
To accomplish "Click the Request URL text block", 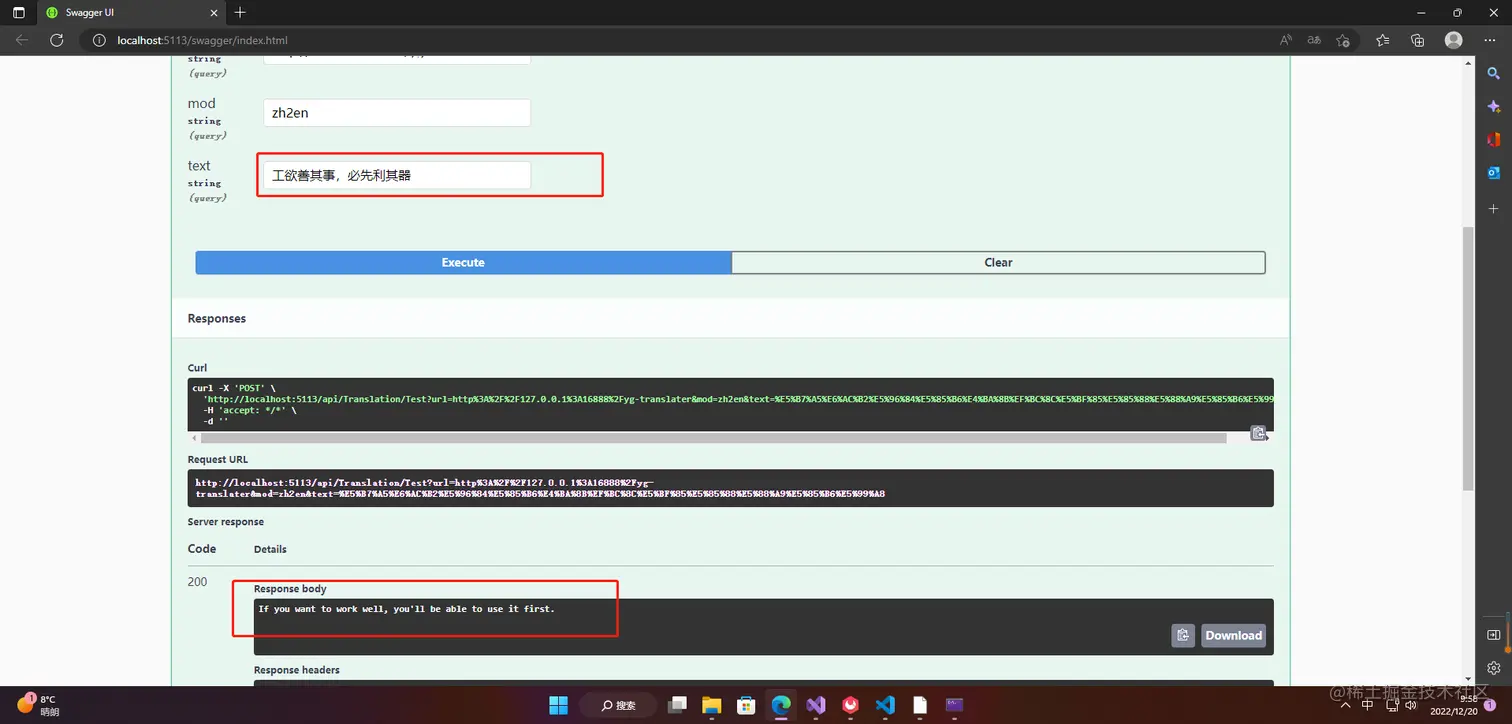I will (x=730, y=488).
